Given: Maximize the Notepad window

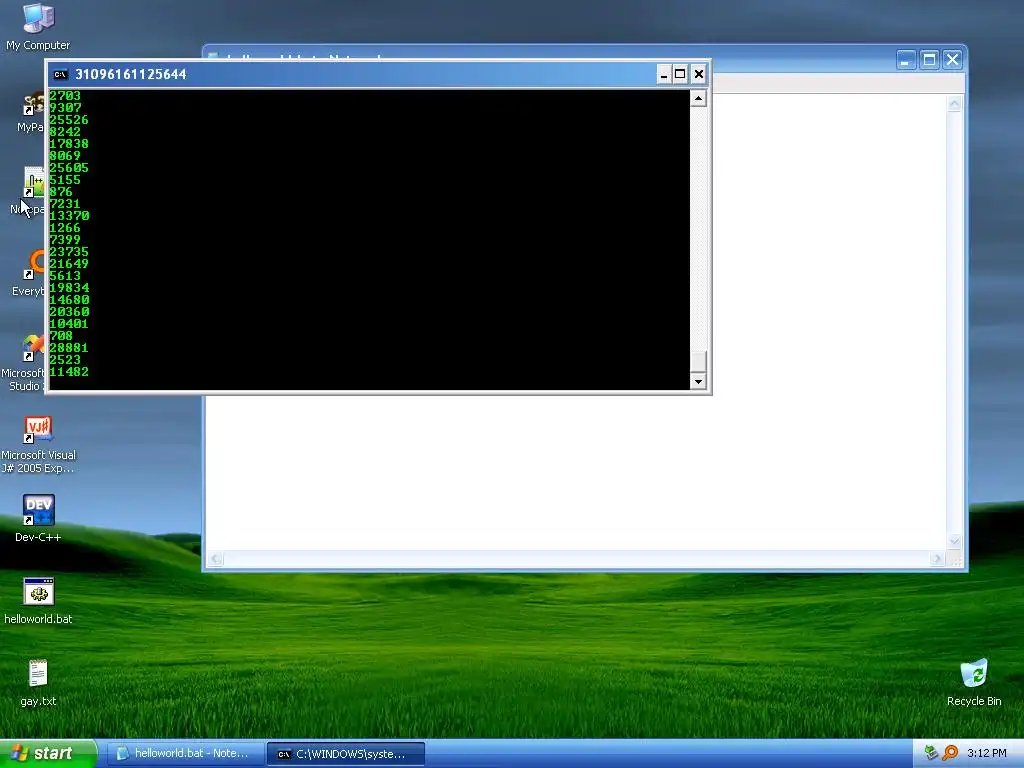Looking at the screenshot, I should coord(929,61).
